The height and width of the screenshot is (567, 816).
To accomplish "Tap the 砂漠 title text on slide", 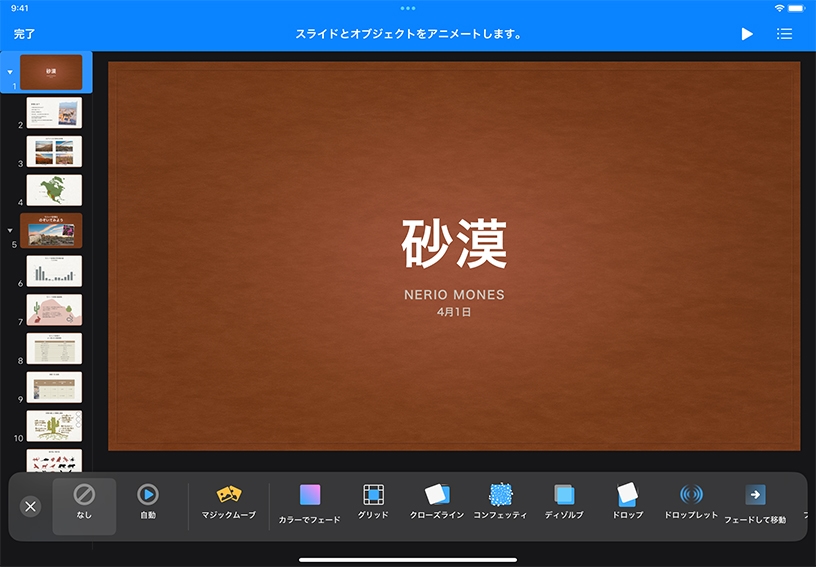I will pos(454,245).
